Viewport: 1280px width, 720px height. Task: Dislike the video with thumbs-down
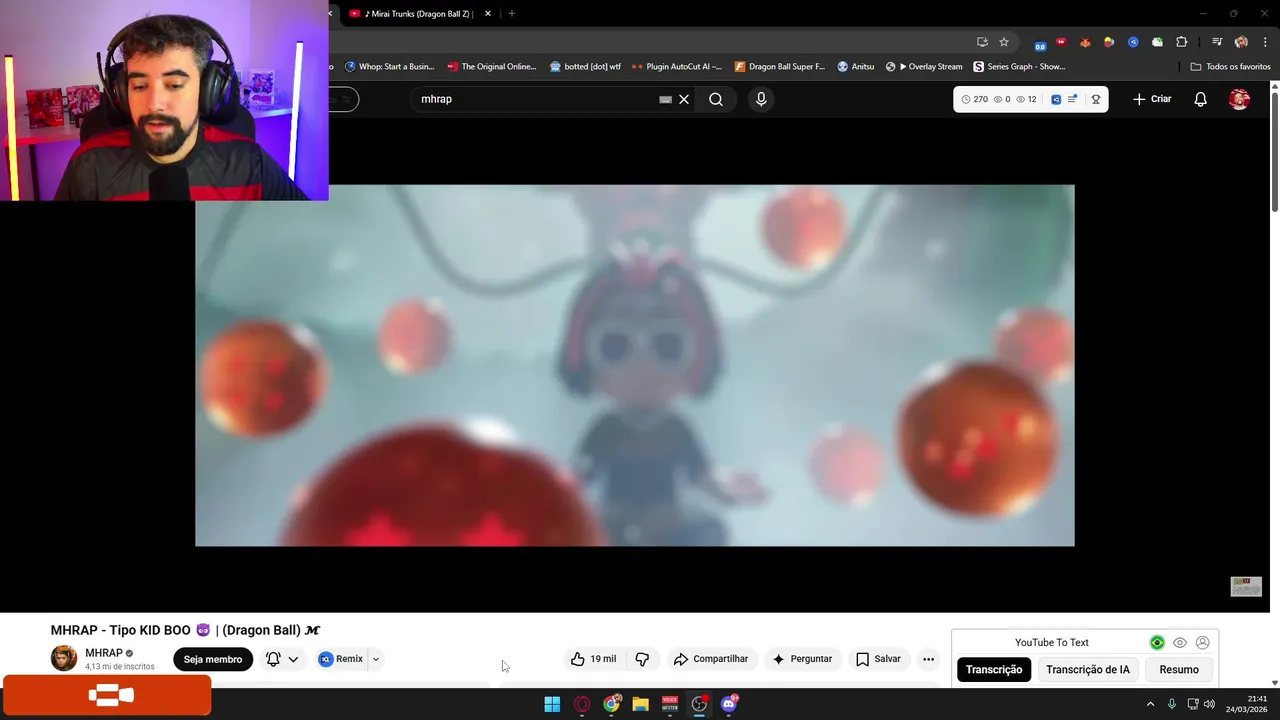point(642,659)
